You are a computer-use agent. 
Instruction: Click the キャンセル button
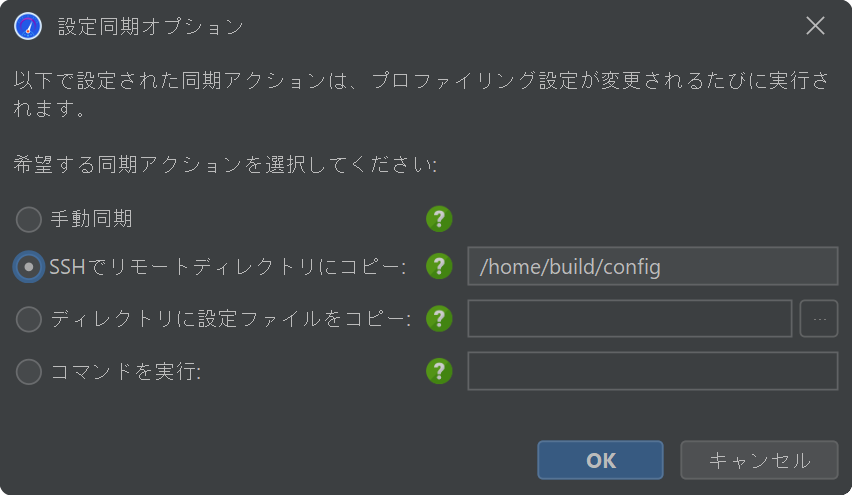click(x=759, y=460)
